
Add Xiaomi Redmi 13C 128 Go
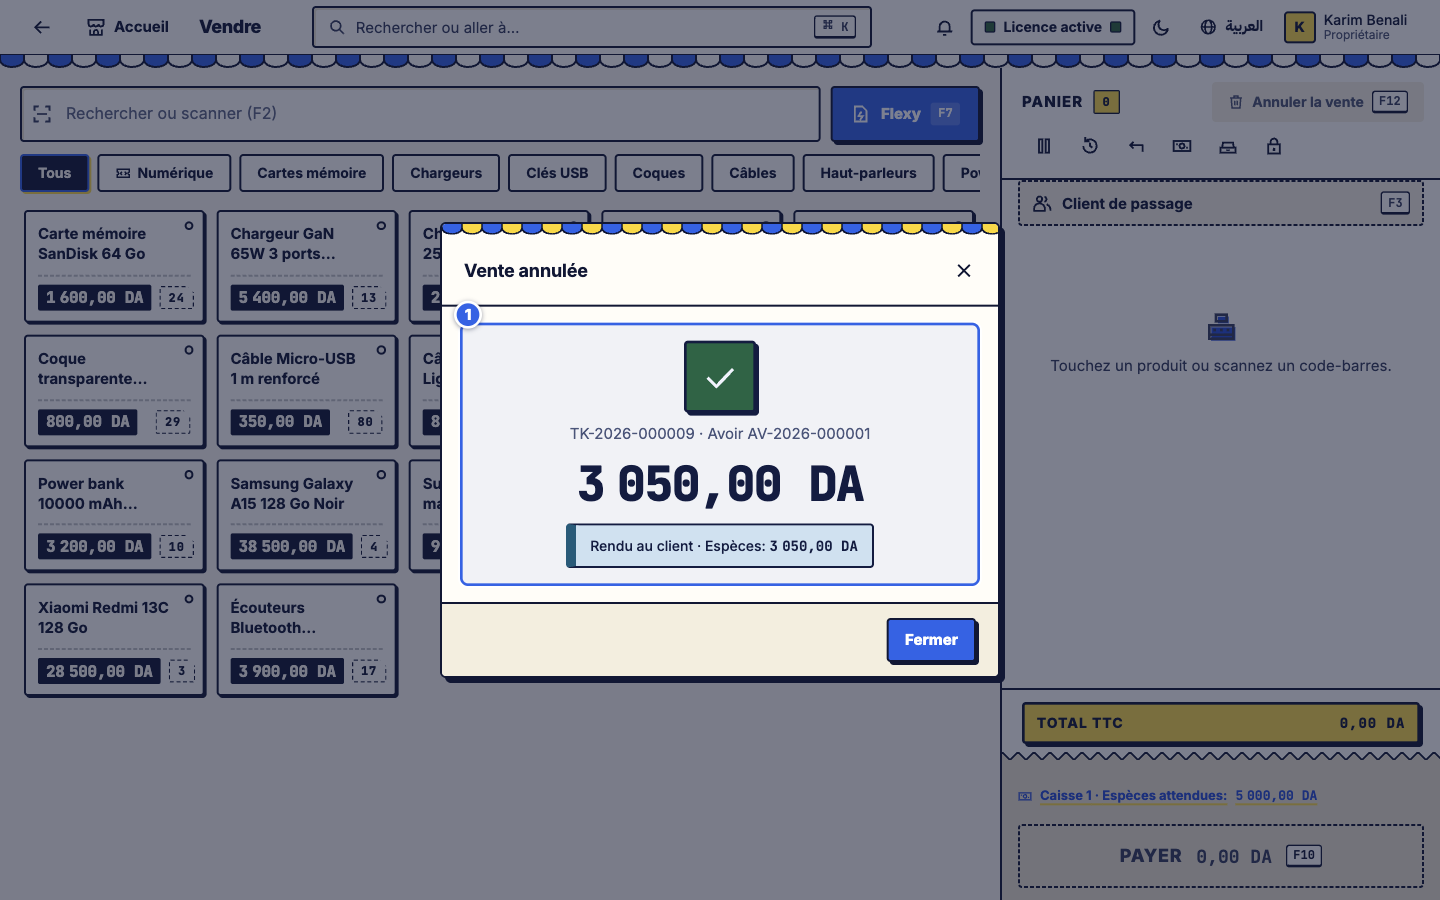coord(115,640)
